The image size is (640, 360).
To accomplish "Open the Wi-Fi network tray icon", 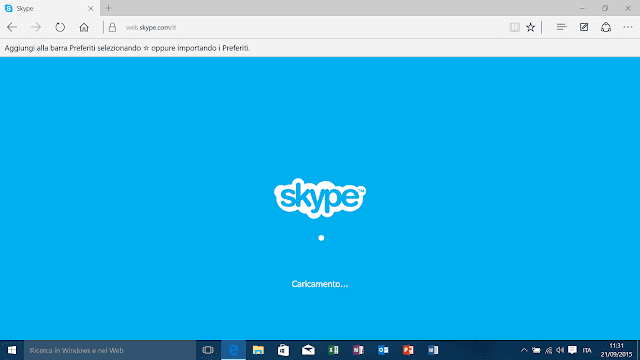I will 549,350.
